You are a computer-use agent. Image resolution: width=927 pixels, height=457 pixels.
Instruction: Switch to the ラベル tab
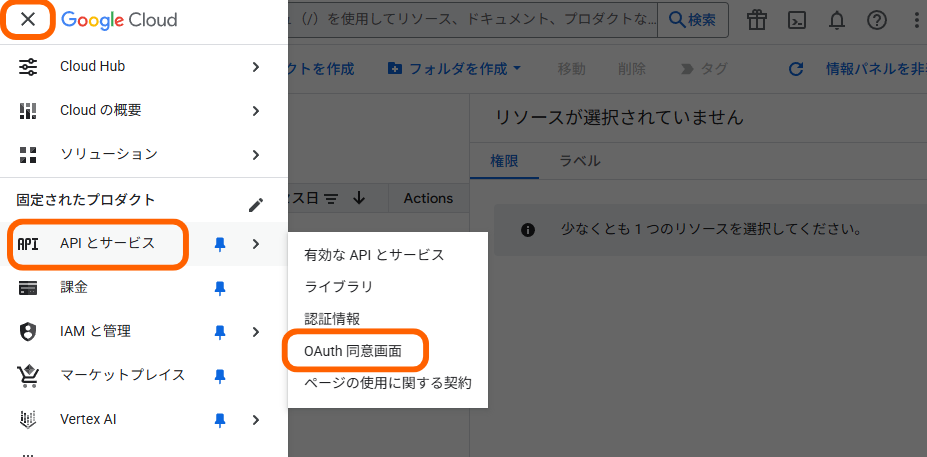point(580,161)
